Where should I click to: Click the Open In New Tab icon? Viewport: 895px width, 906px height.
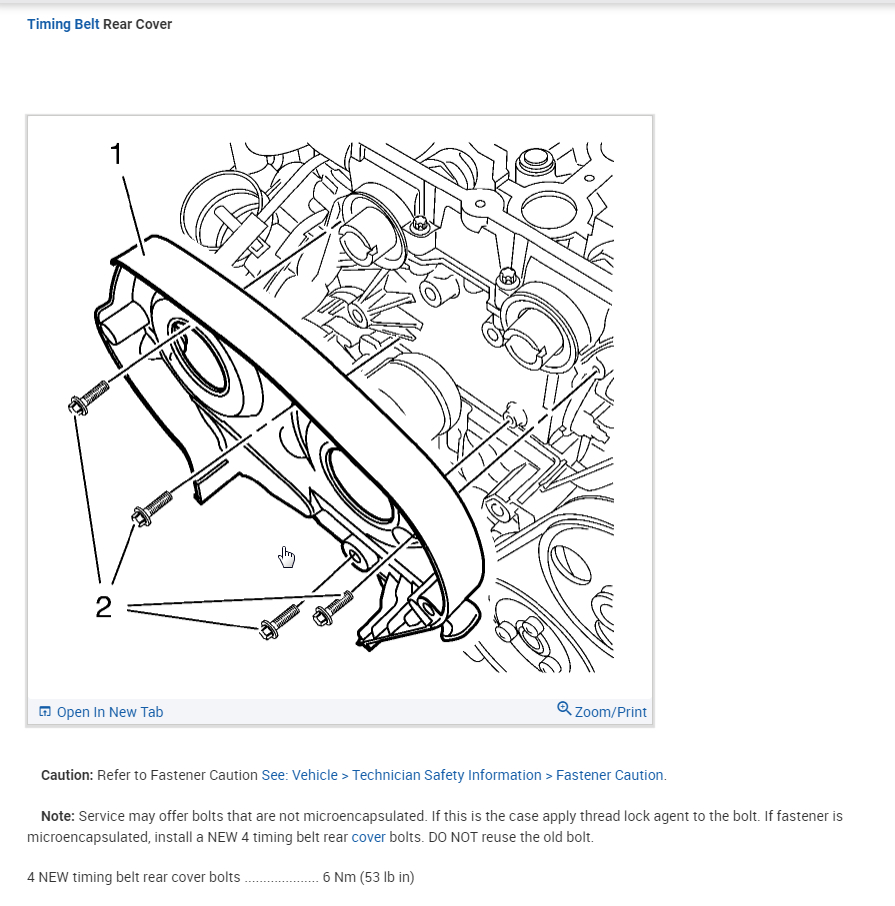click(44, 711)
